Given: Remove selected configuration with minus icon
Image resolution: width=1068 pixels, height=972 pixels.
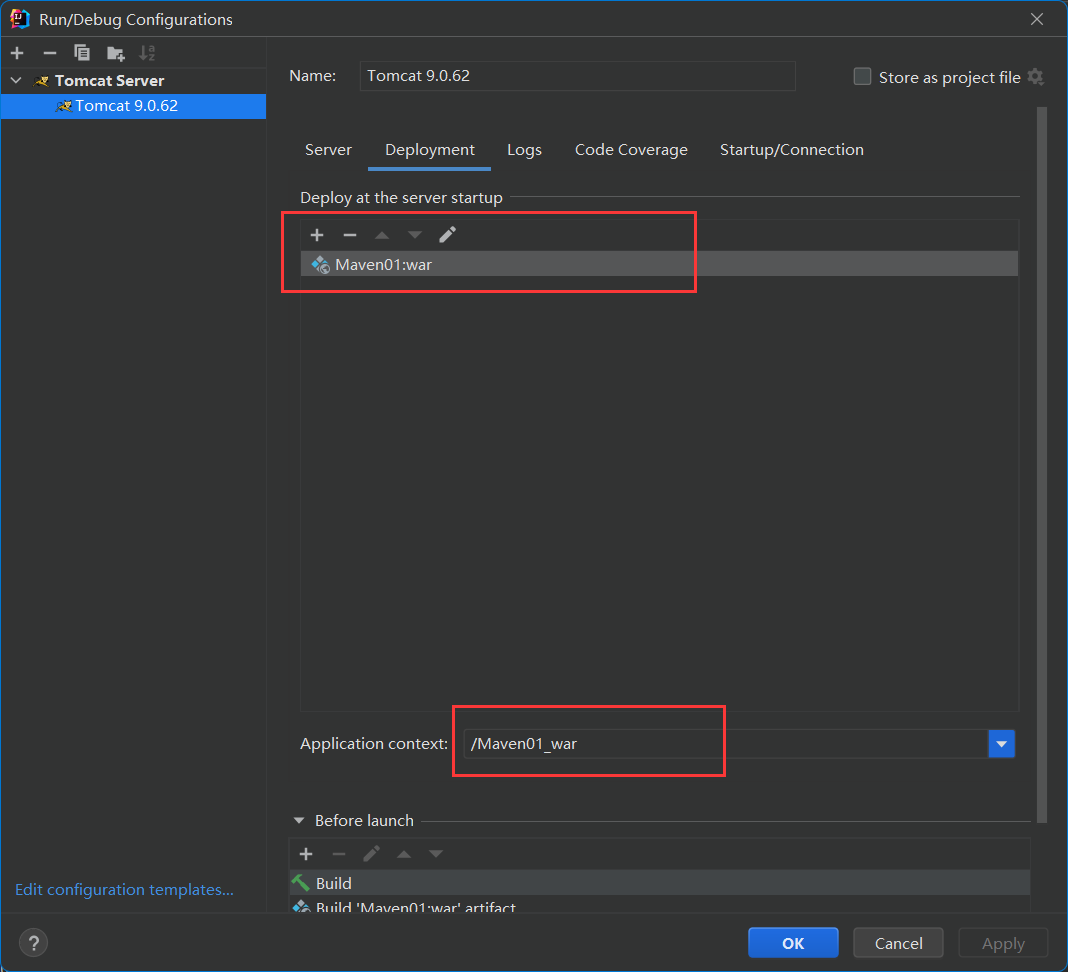Looking at the screenshot, I should [50, 53].
